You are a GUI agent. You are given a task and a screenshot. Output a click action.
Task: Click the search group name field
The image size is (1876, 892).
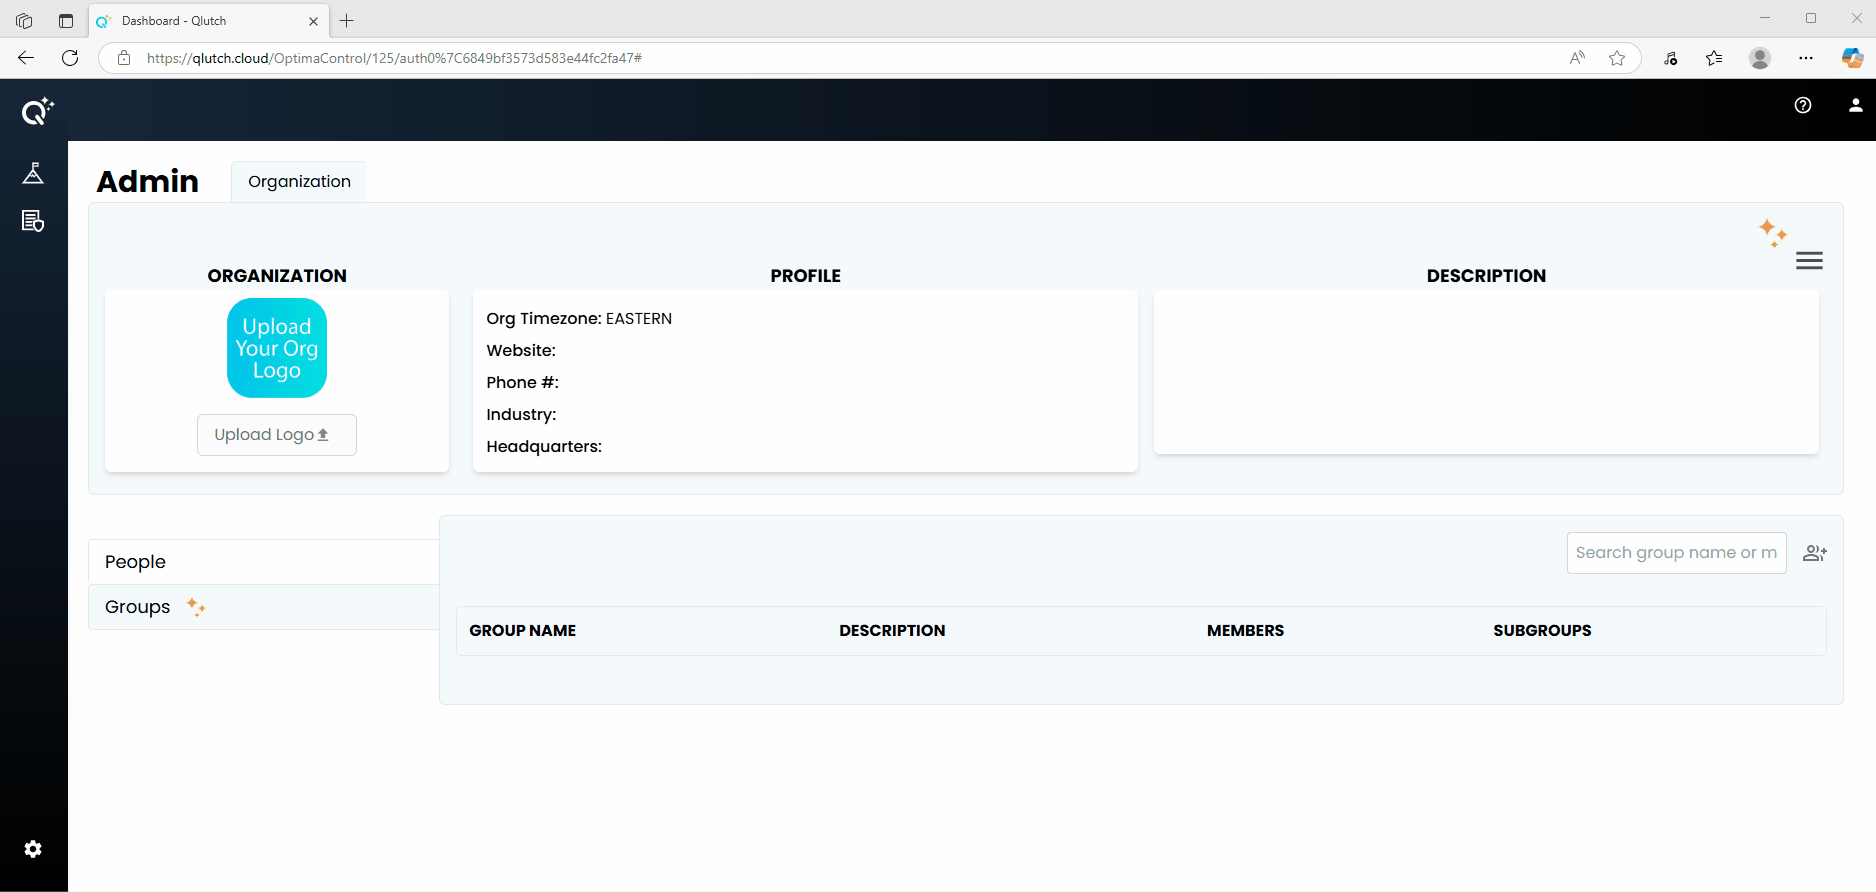(x=1675, y=553)
